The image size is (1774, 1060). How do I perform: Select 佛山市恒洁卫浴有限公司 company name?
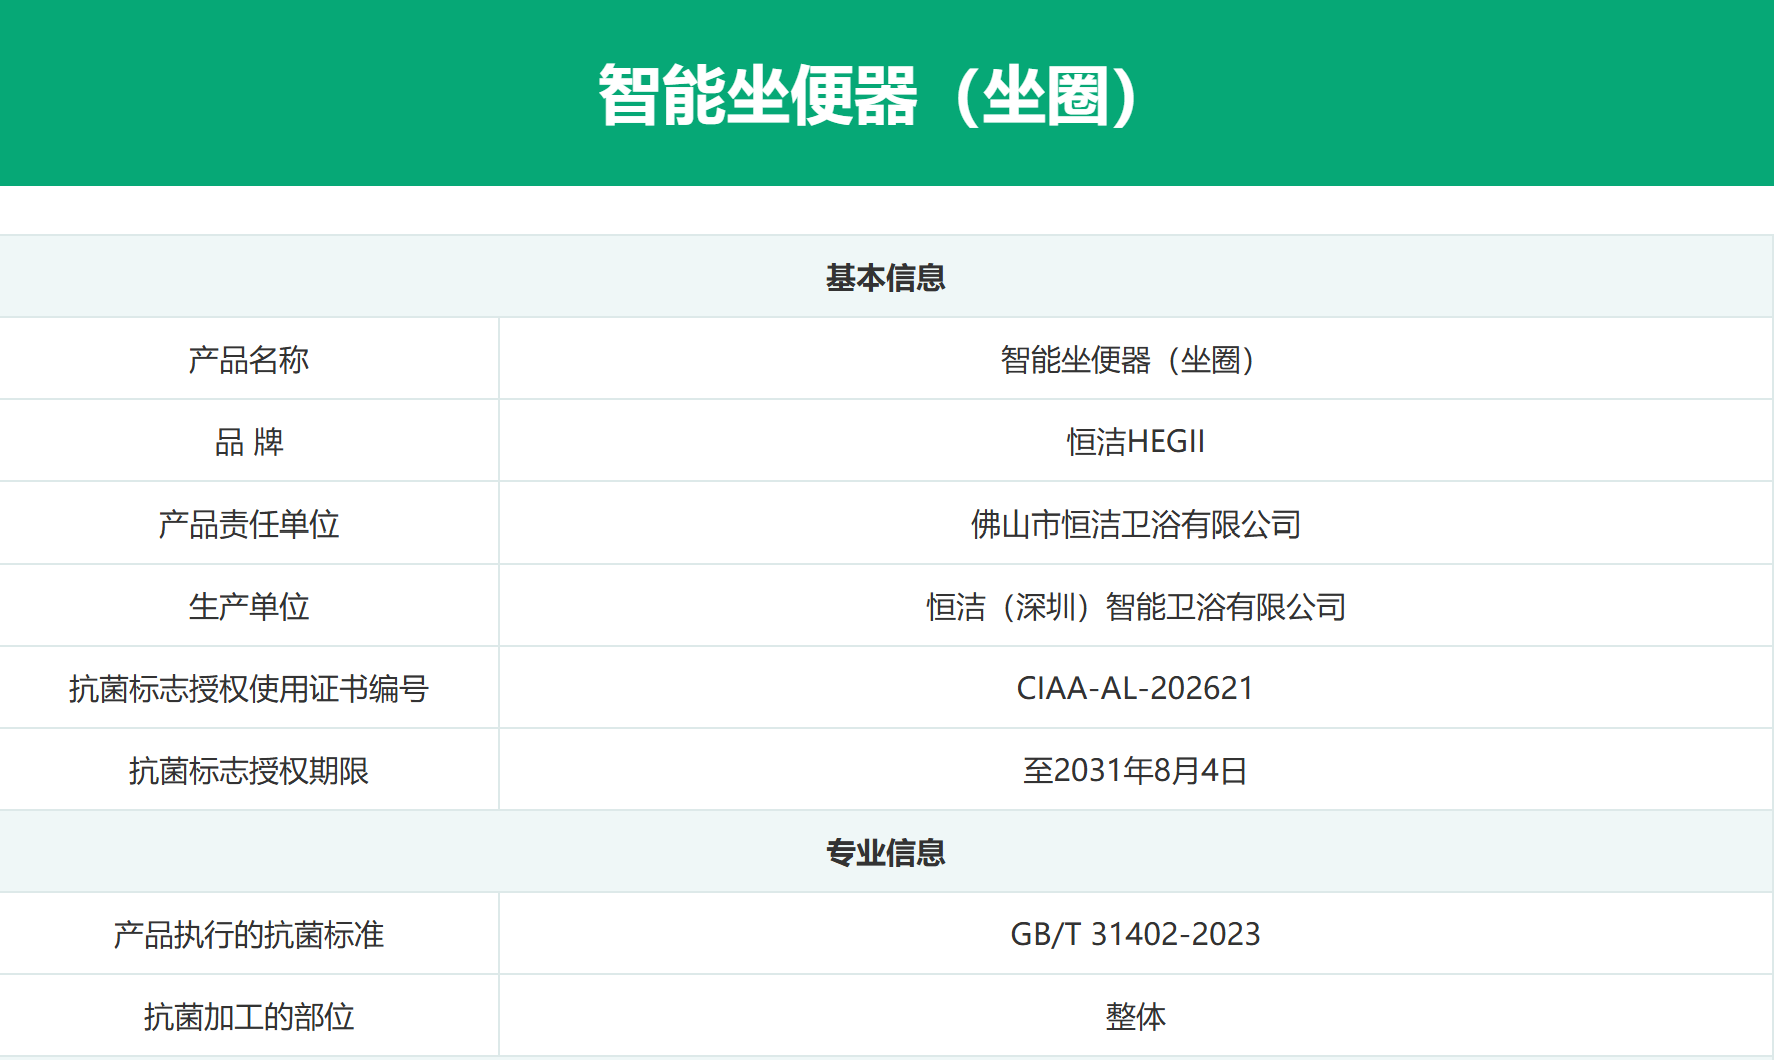click(1136, 524)
